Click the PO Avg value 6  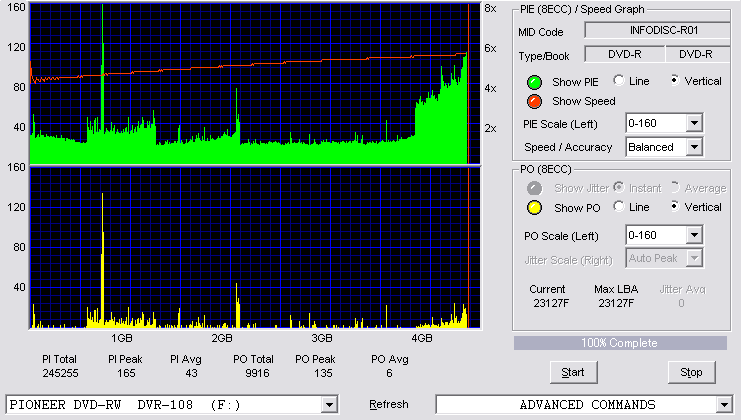click(x=389, y=373)
